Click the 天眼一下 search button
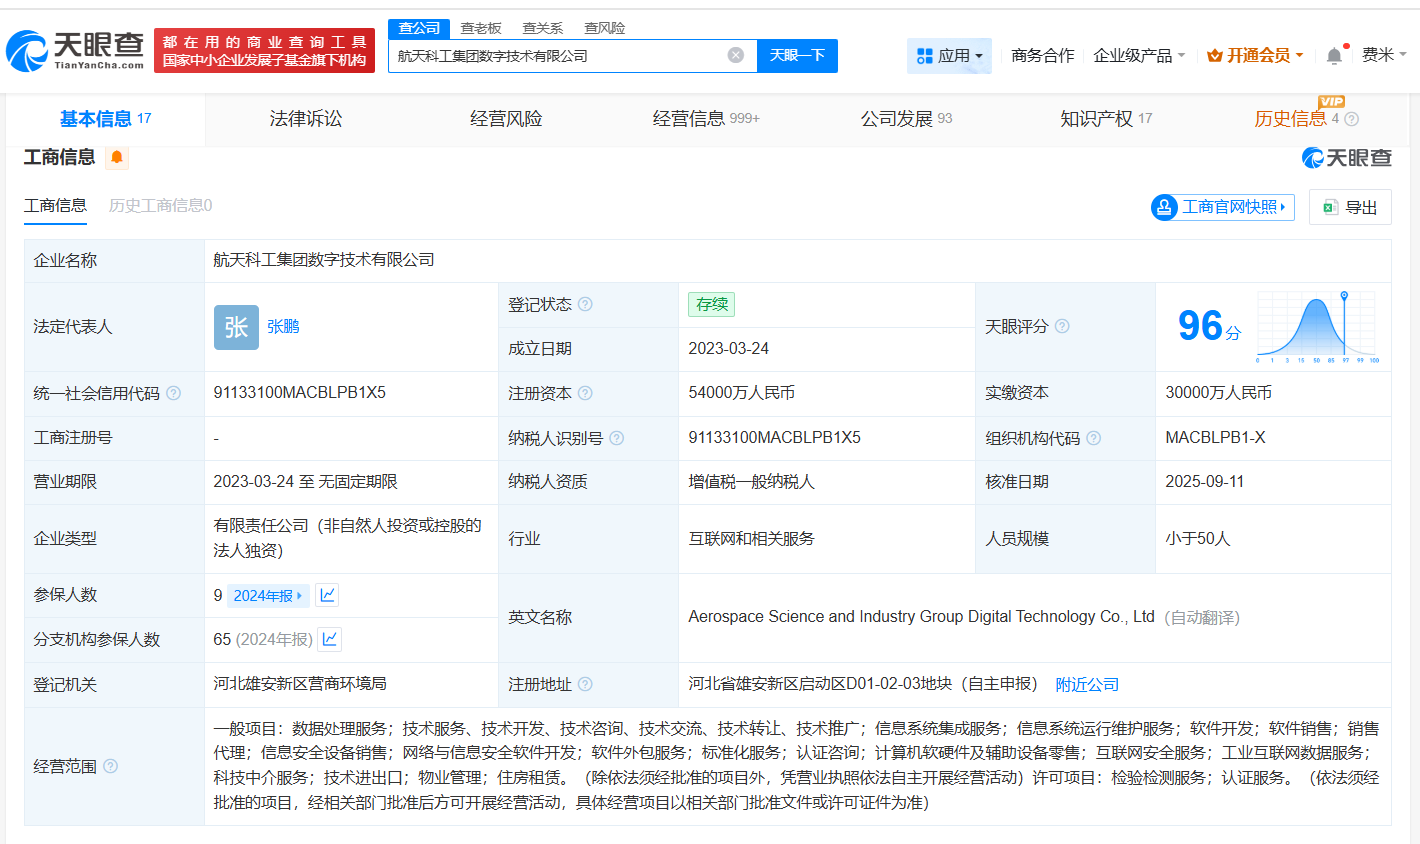This screenshot has width=1420, height=844. coord(797,56)
